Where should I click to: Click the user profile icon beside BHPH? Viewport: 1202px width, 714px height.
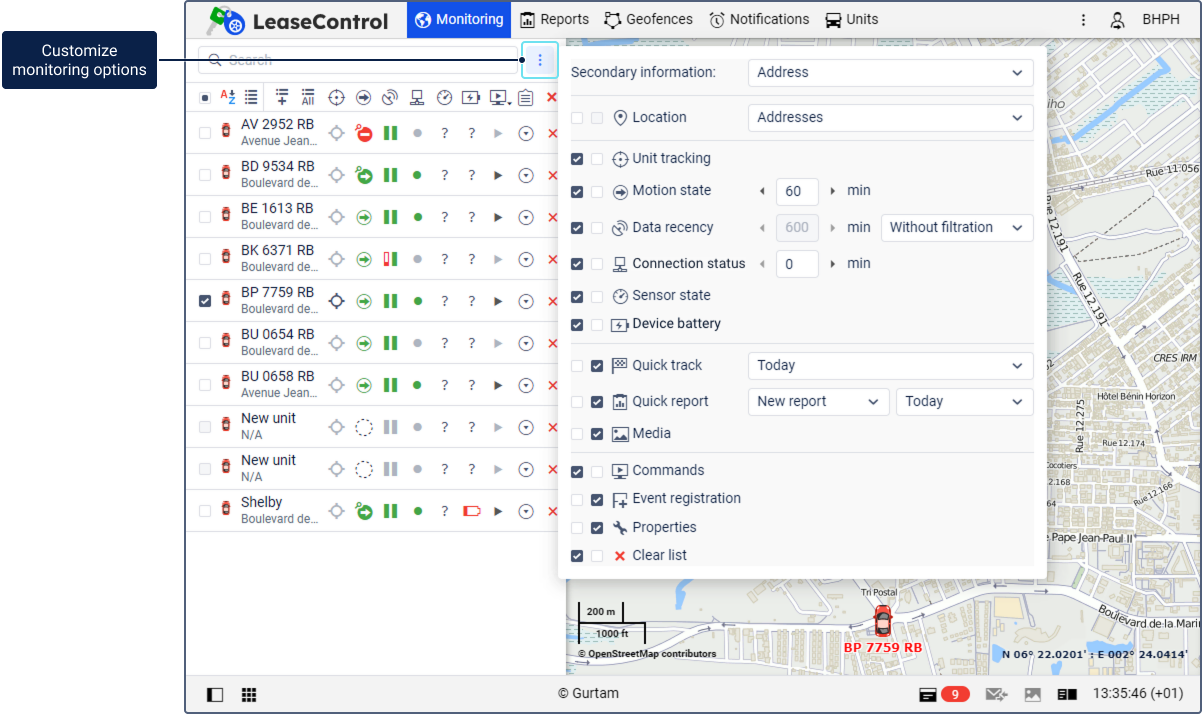click(x=1118, y=20)
